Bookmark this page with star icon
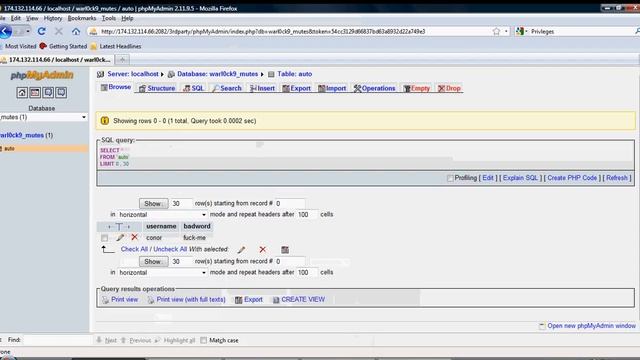 [x=496, y=31]
